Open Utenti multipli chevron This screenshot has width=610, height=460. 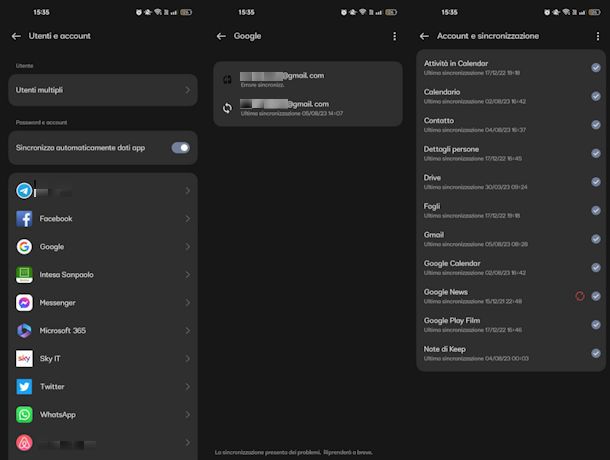tap(188, 90)
